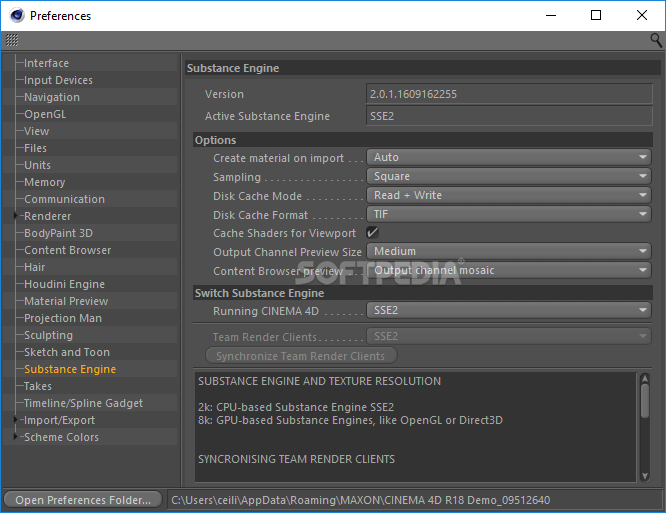Select Material Preview category
The width and height of the screenshot is (666, 513).
click(66, 301)
